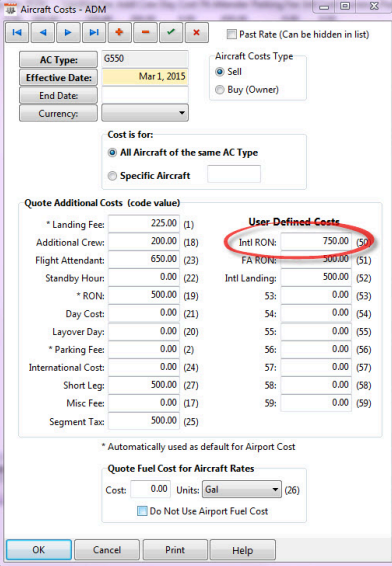Edit the Standby Hour value field
The height and width of the screenshot is (566, 392).
point(144,277)
